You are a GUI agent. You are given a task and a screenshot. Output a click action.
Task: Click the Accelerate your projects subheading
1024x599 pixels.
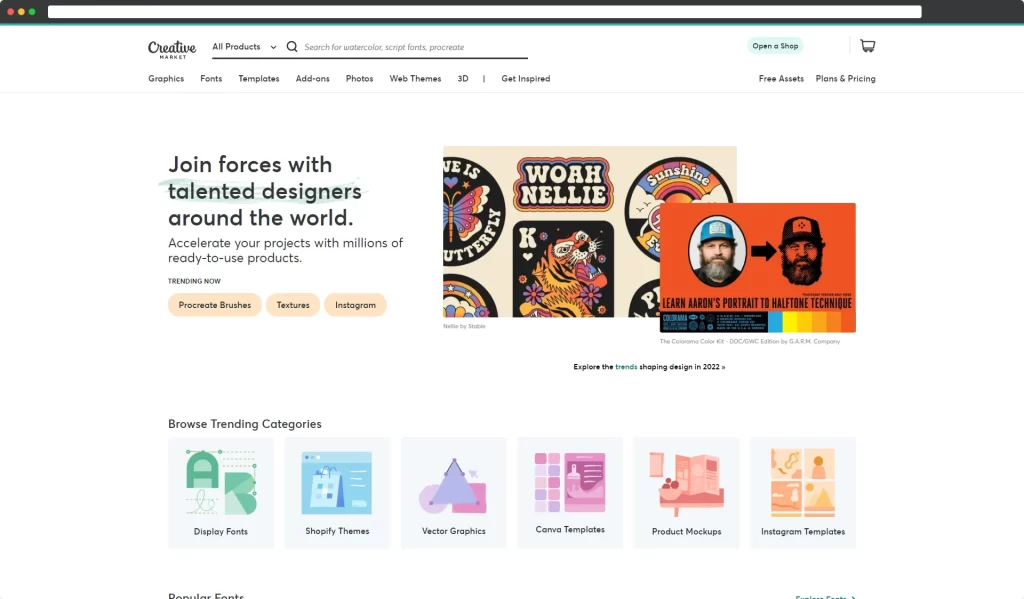285,250
